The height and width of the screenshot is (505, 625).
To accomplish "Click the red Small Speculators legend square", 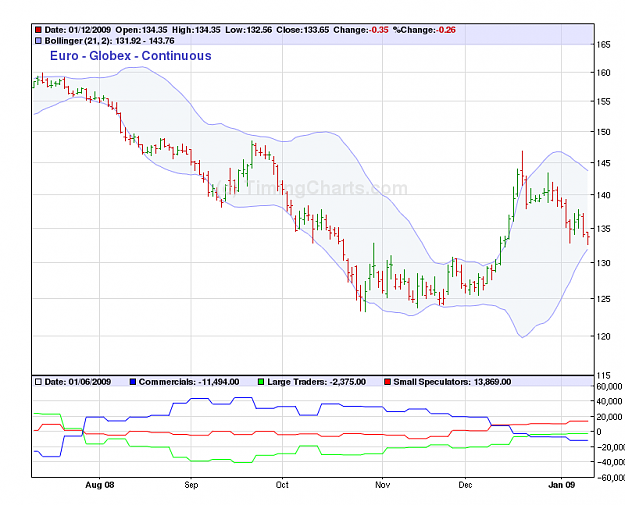I will 387,382.
